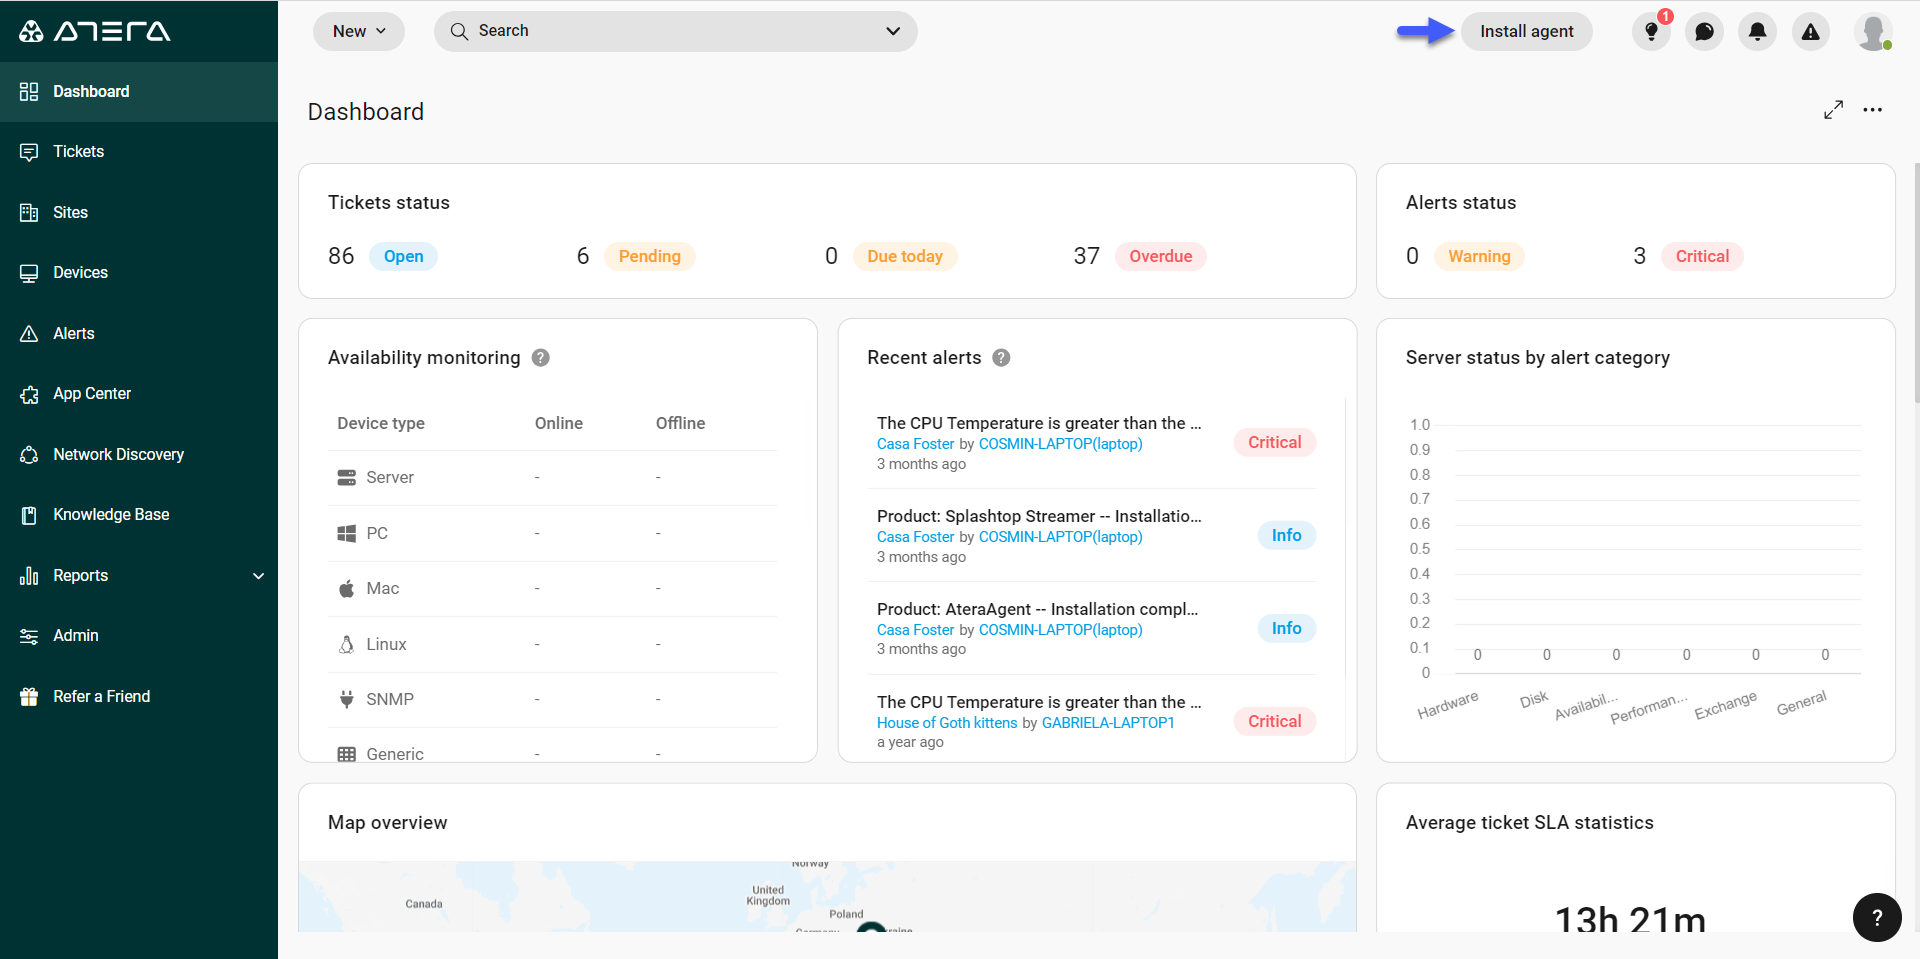This screenshot has height=959, width=1920.
Task: Click the lightbulb notifications icon
Action: point(1651,32)
